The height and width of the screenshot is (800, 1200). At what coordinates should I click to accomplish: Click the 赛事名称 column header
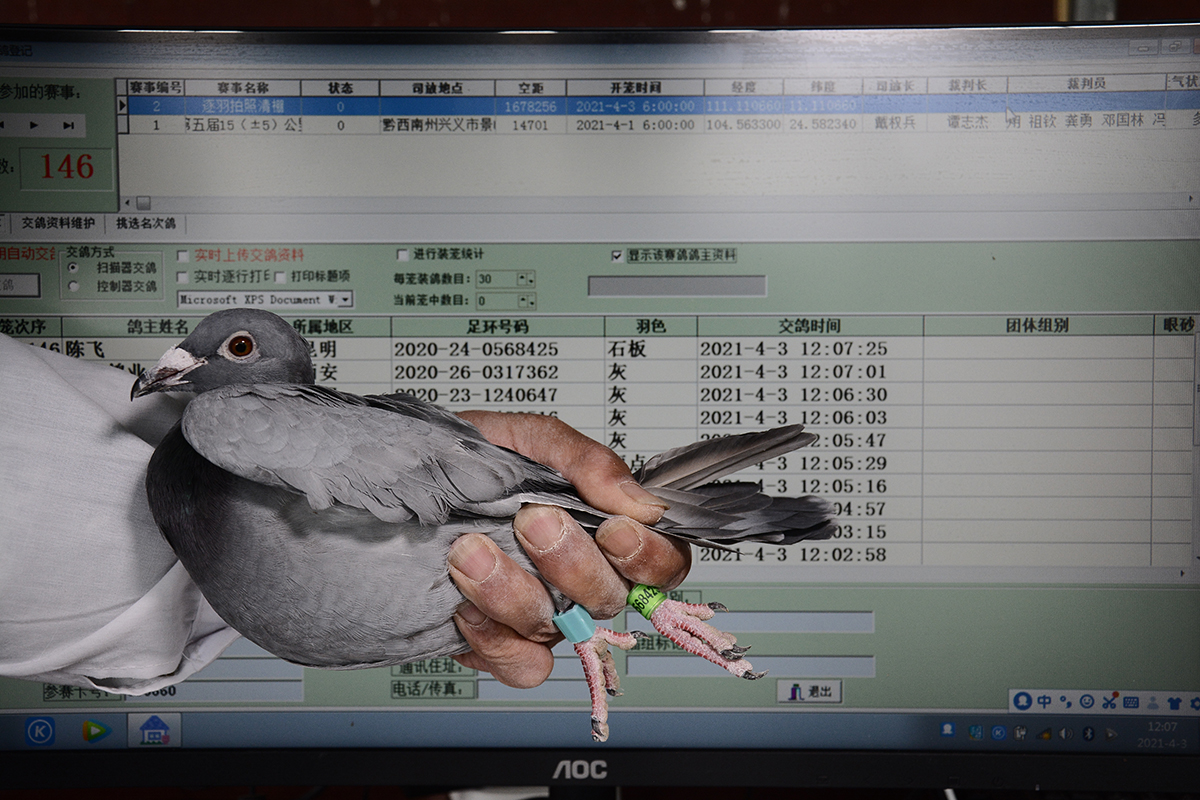coord(242,88)
